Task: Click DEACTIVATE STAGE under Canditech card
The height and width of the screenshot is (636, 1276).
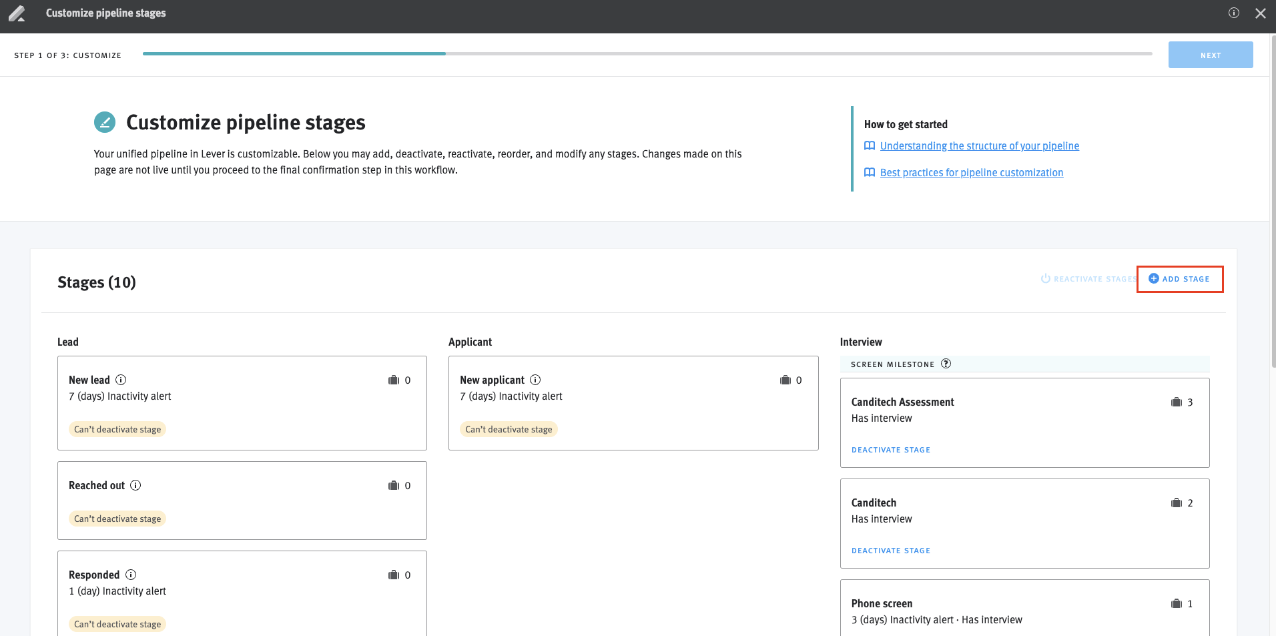Action: point(891,551)
